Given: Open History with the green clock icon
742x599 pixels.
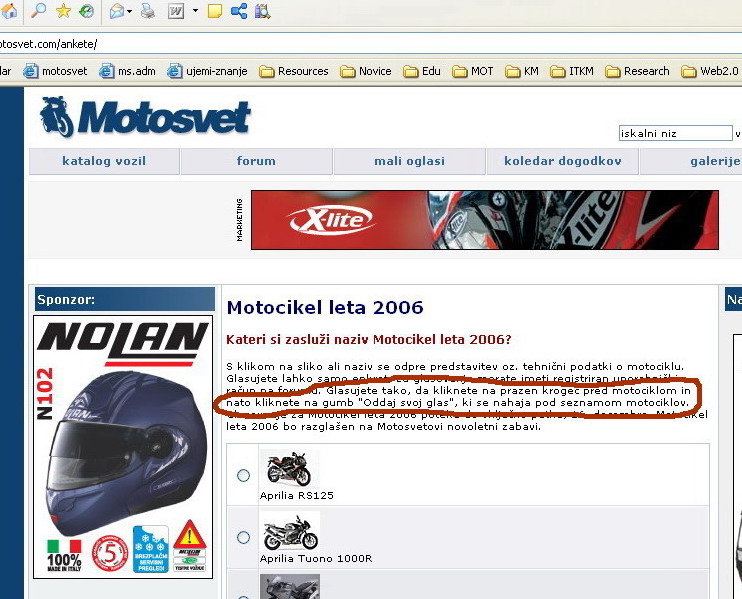Looking at the screenshot, I should click(x=86, y=11).
